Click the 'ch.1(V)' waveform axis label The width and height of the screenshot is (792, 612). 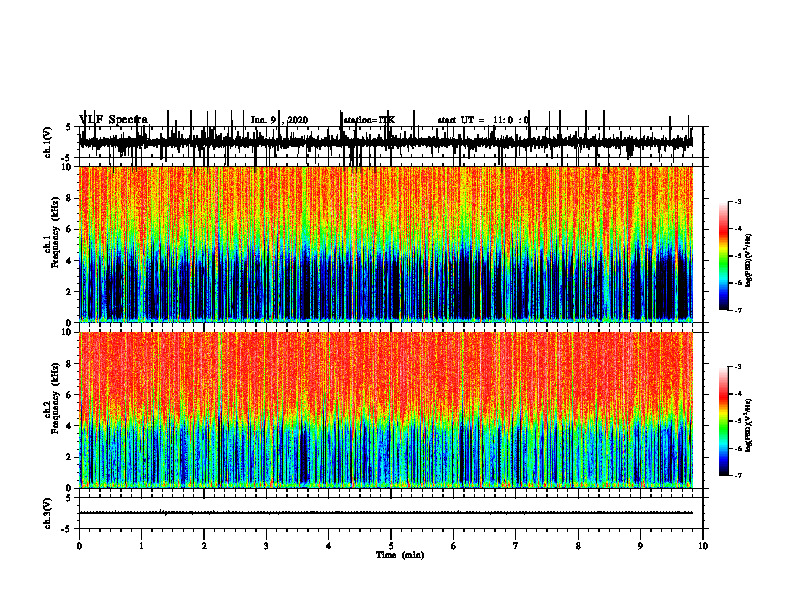point(47,142)
